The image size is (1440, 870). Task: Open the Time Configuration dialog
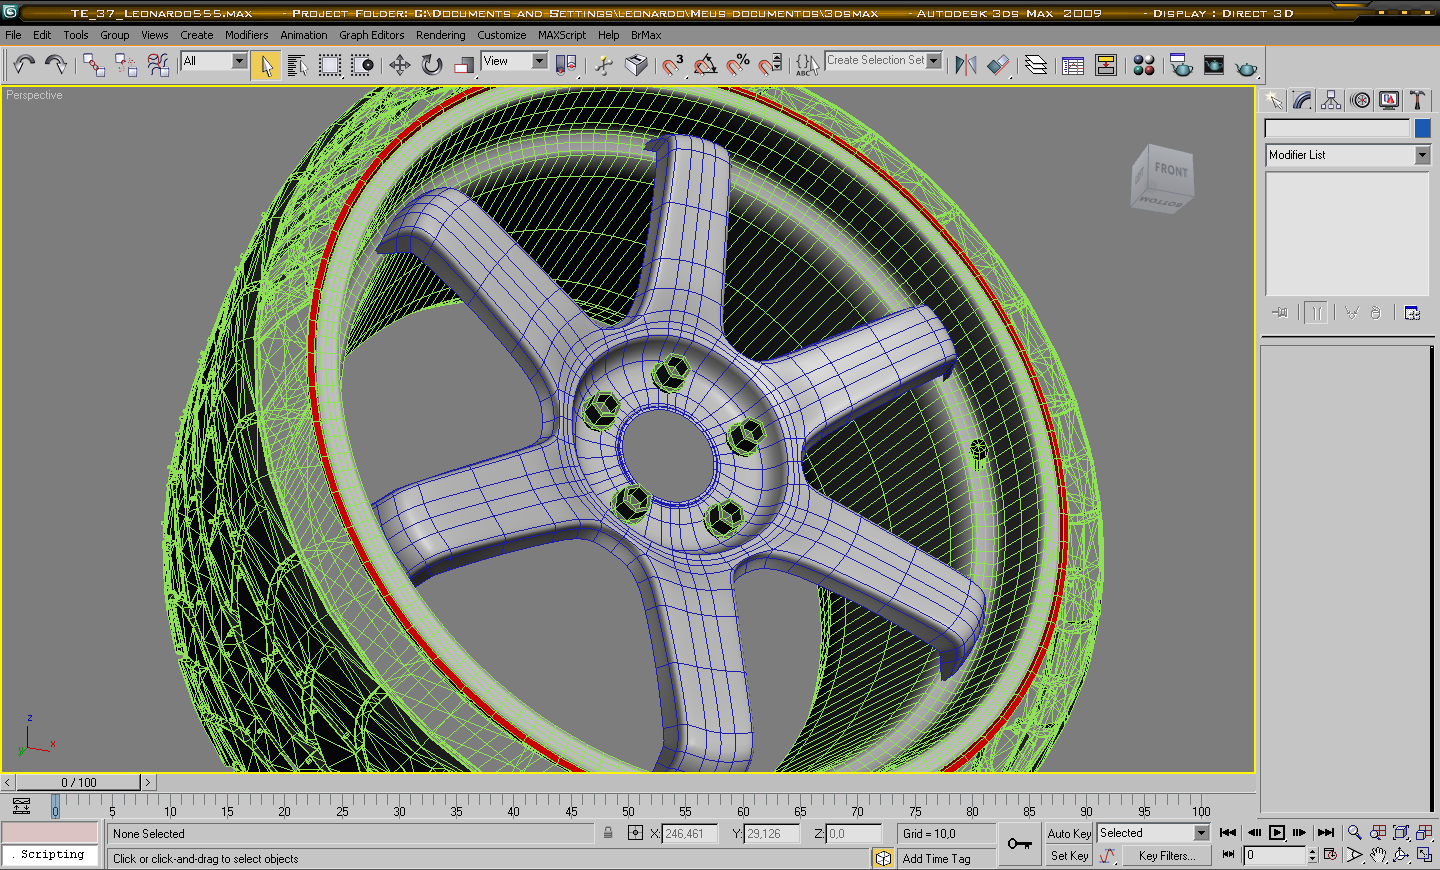[1331, 855]
